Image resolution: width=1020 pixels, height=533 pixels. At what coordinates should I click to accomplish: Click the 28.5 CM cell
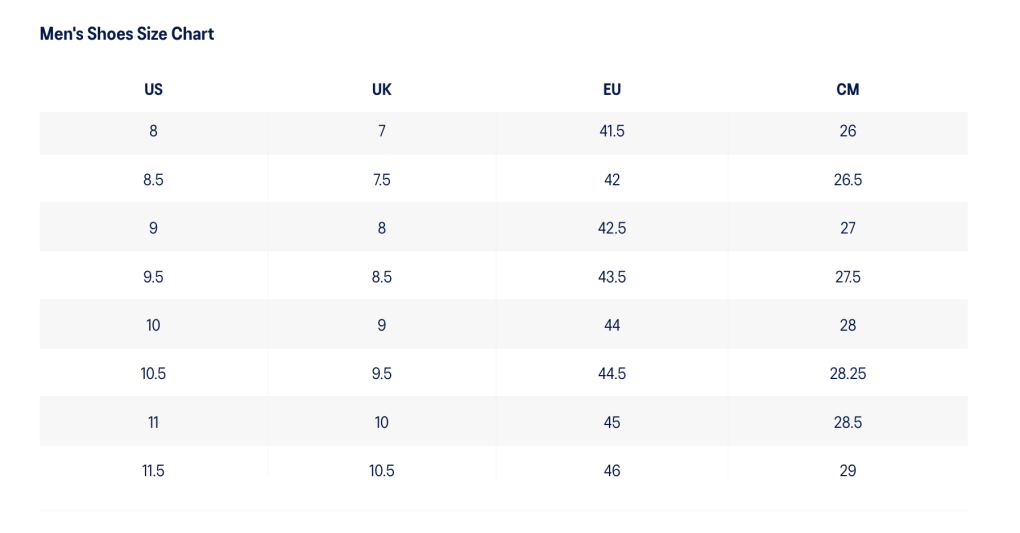click(848, 422)
